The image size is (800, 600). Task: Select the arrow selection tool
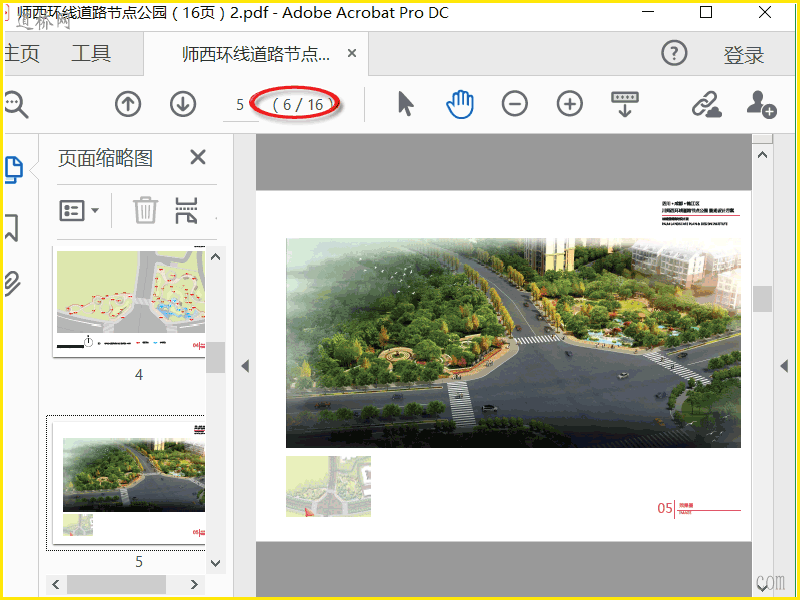point(406,104)
